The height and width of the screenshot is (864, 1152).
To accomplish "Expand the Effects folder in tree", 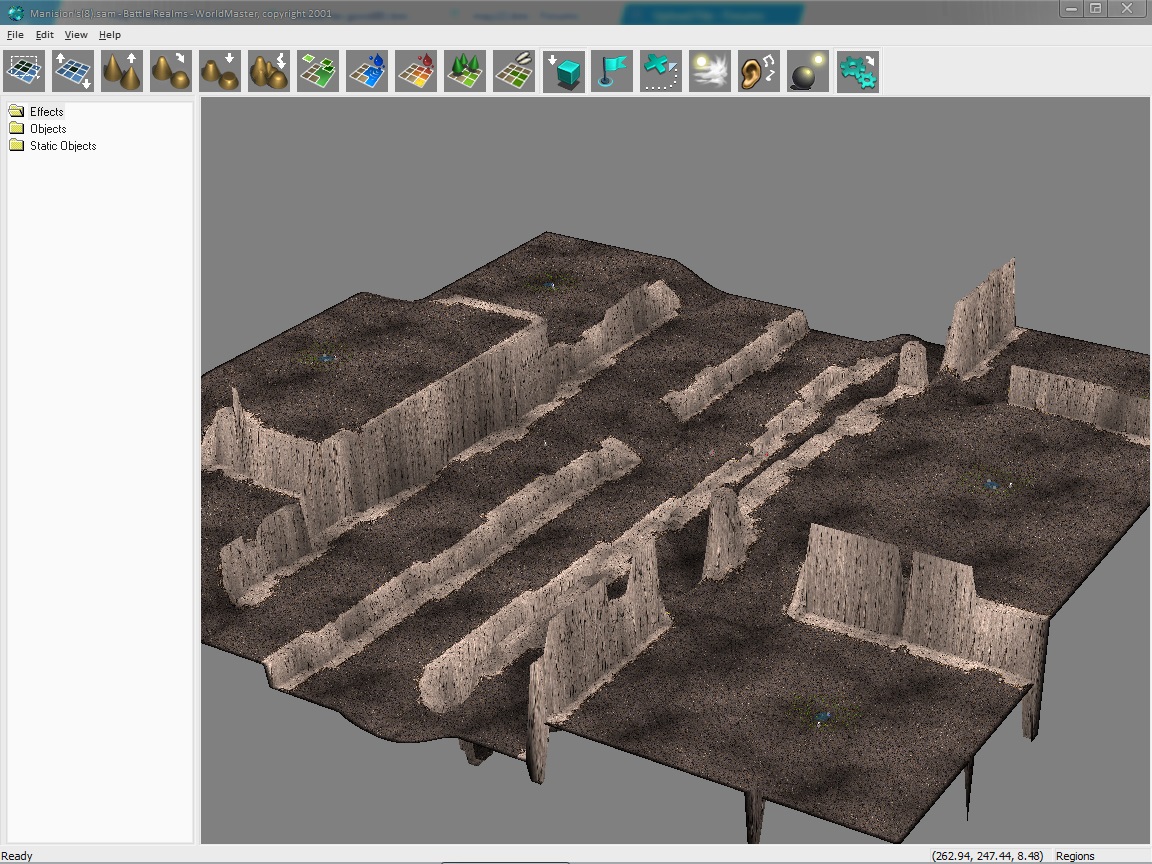I will (46, 111).
